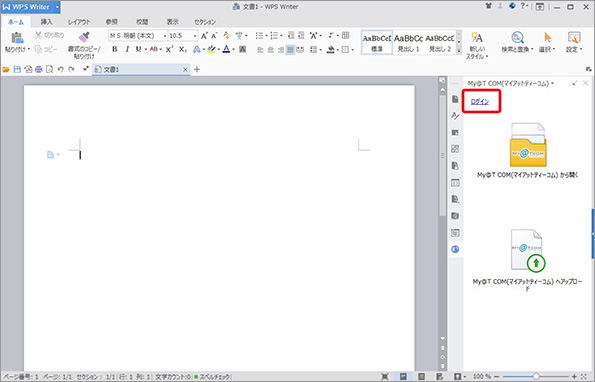
Task: Open the font name dropdown
Action: click(x=165, y=36)
